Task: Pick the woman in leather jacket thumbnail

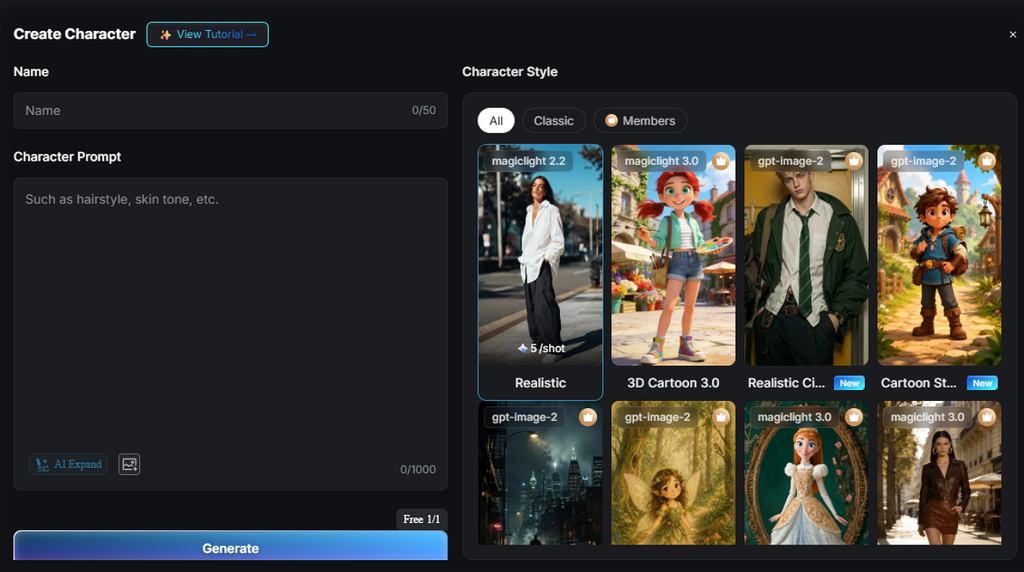Action: [x=939, y=473]
